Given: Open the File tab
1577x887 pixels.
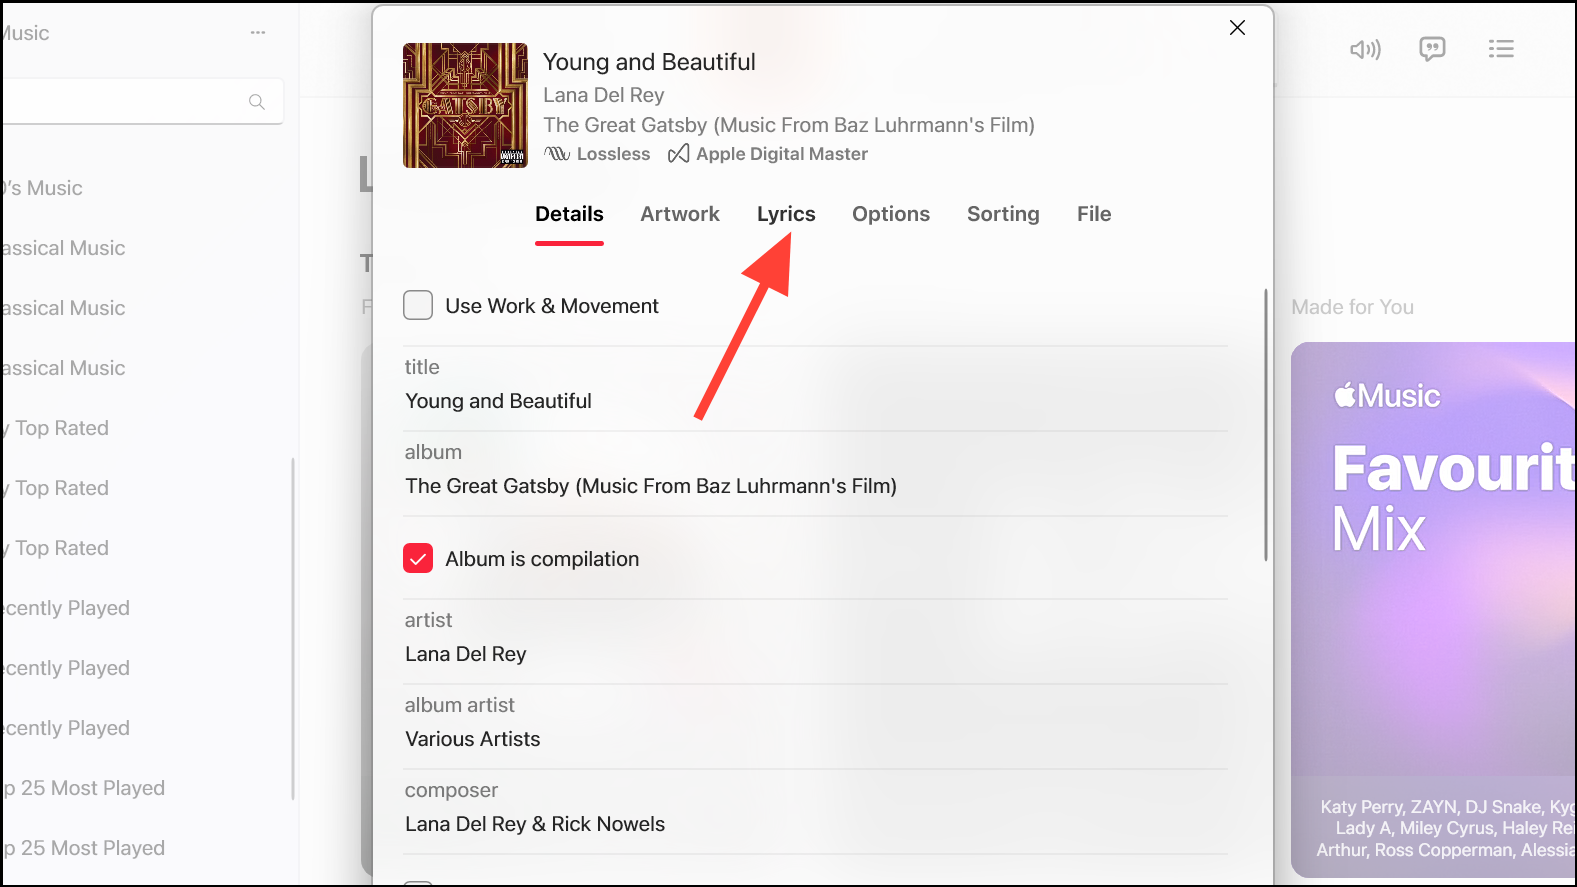Looking at the screenshot, I should tap(1094, 214).
